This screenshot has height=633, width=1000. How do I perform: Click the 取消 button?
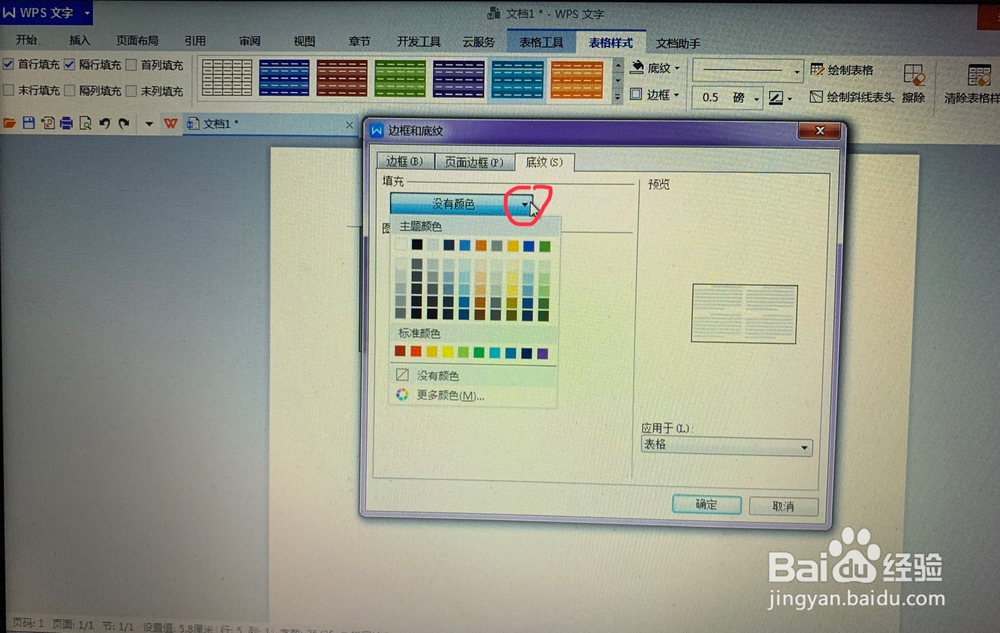(783, 506)
